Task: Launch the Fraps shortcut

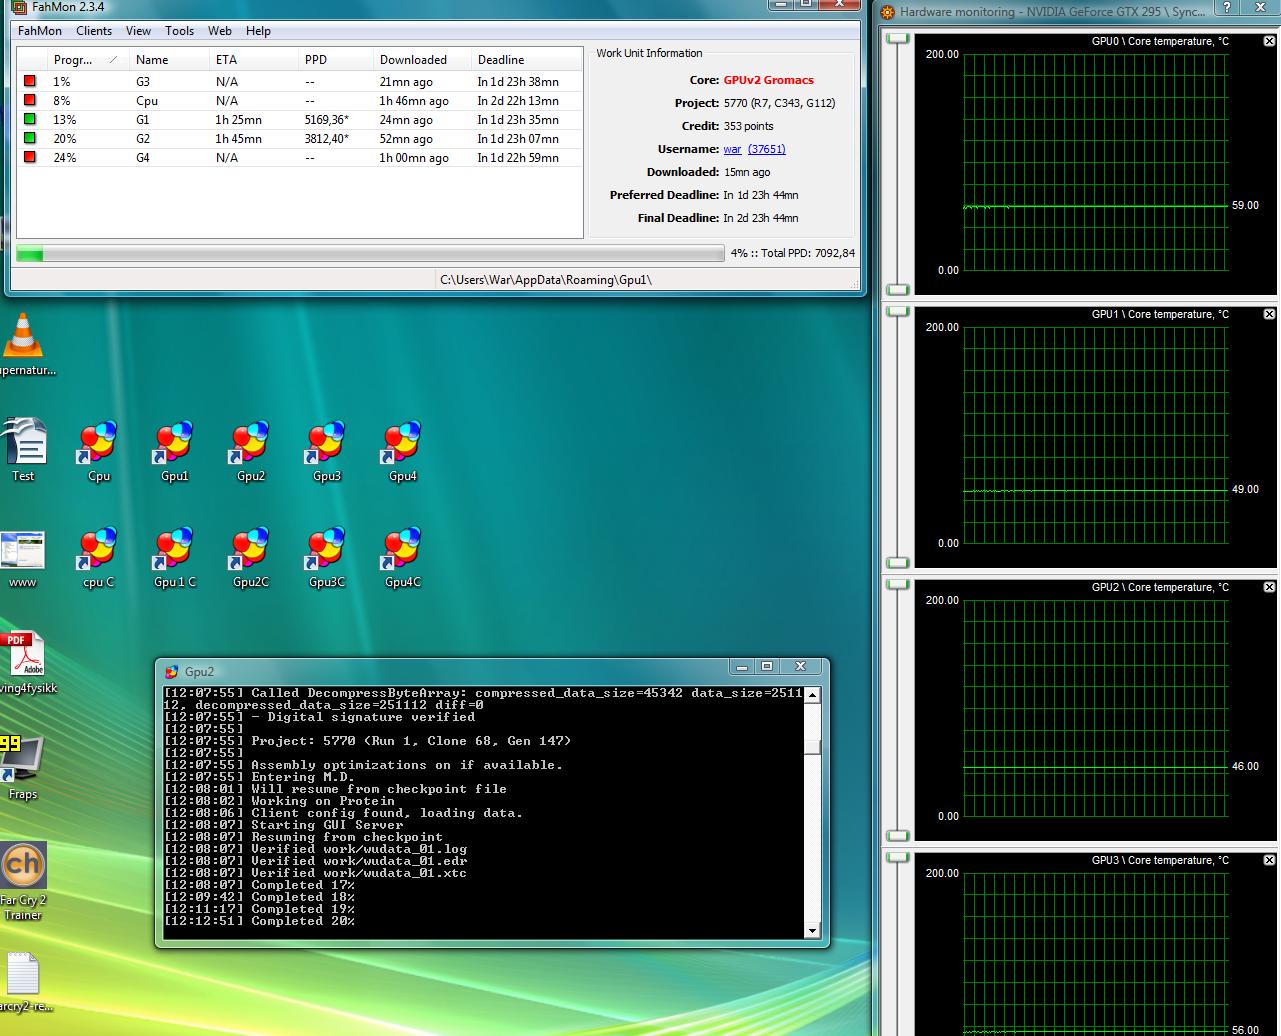Action: [22, 768]
